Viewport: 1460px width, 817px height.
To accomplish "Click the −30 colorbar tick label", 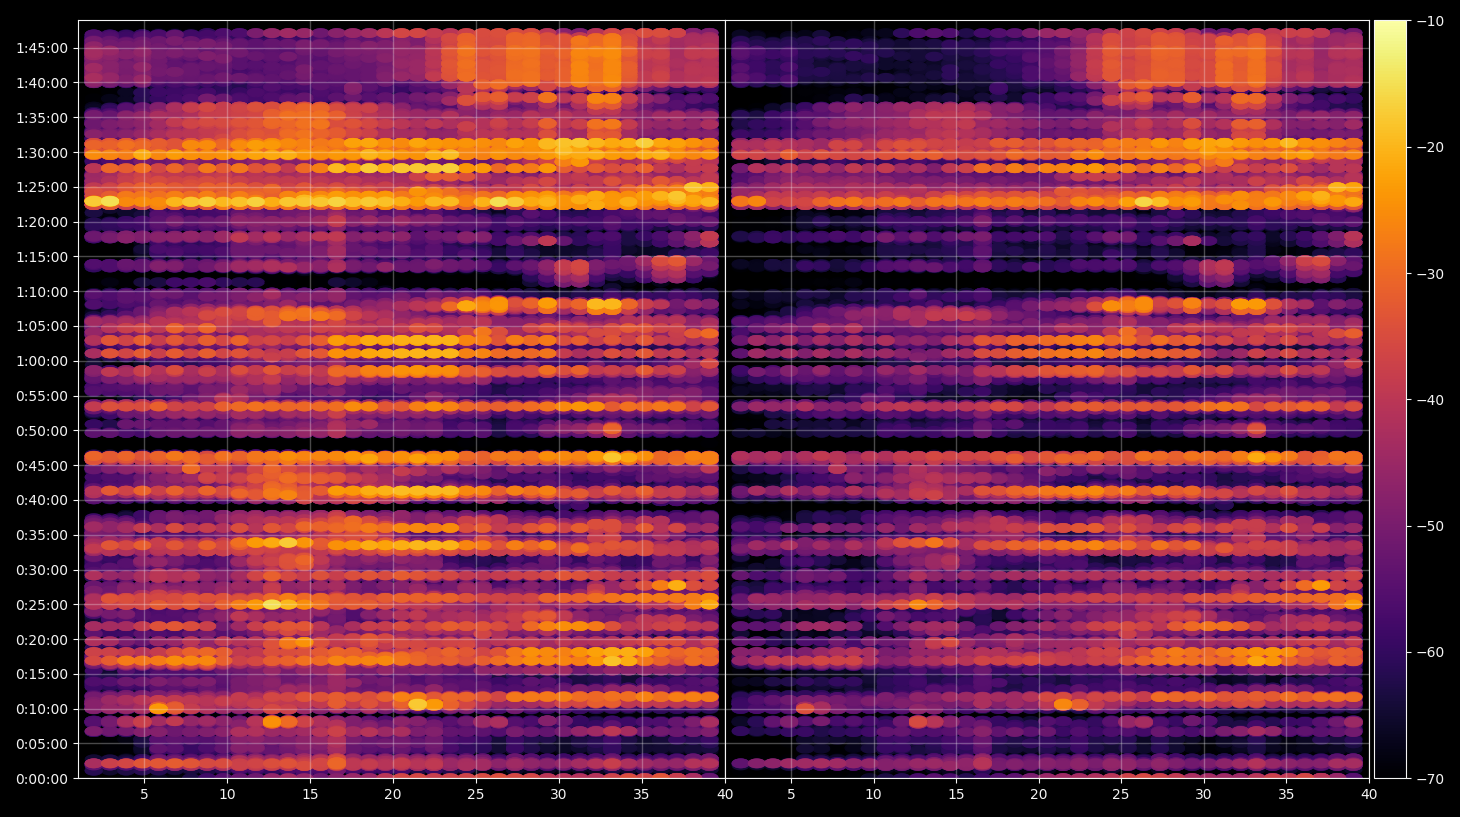I will tap(1431, 274).
